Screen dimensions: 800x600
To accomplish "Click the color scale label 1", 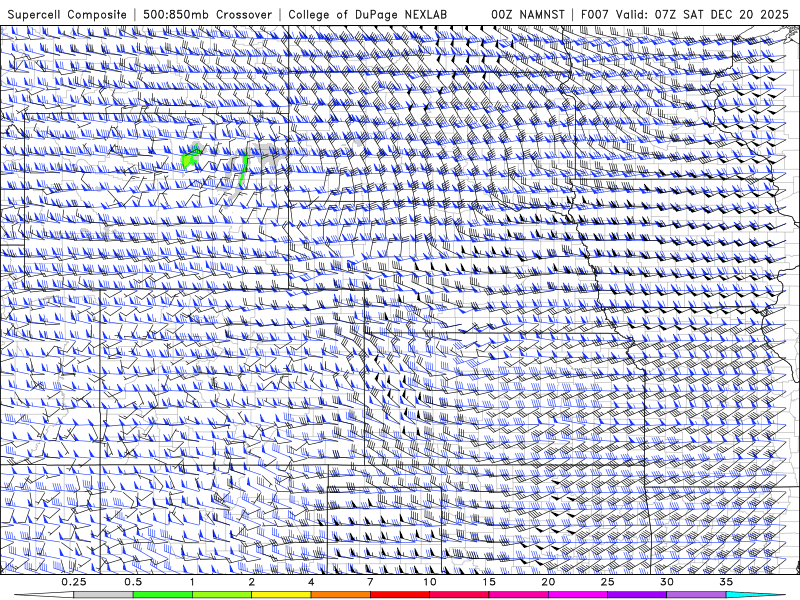I will coord(192,582).
